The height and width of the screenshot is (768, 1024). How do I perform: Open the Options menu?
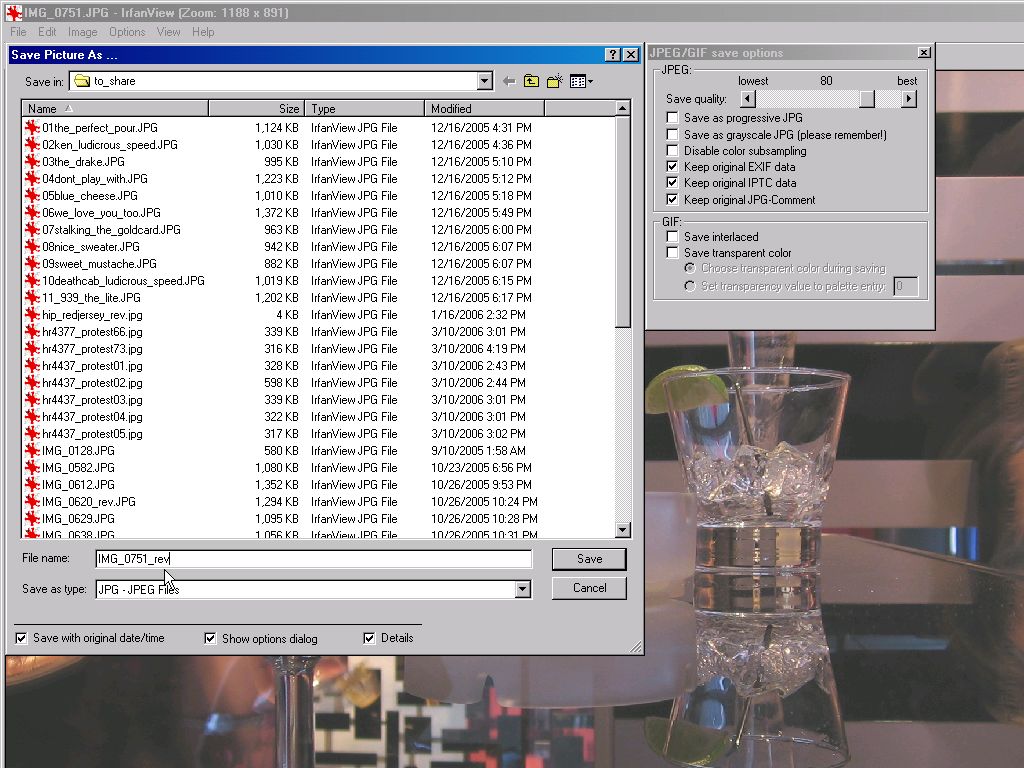(127, 32)
